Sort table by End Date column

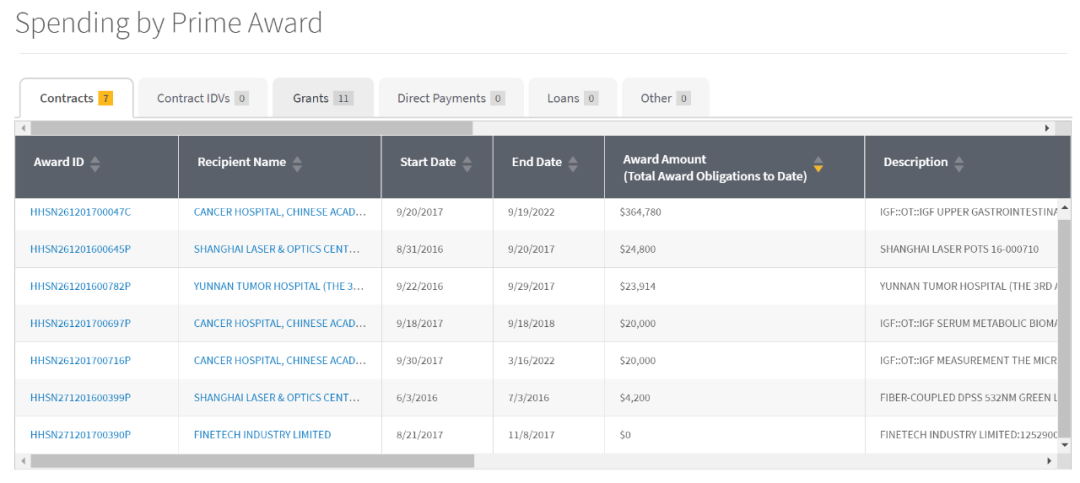(x=573, y=163)
